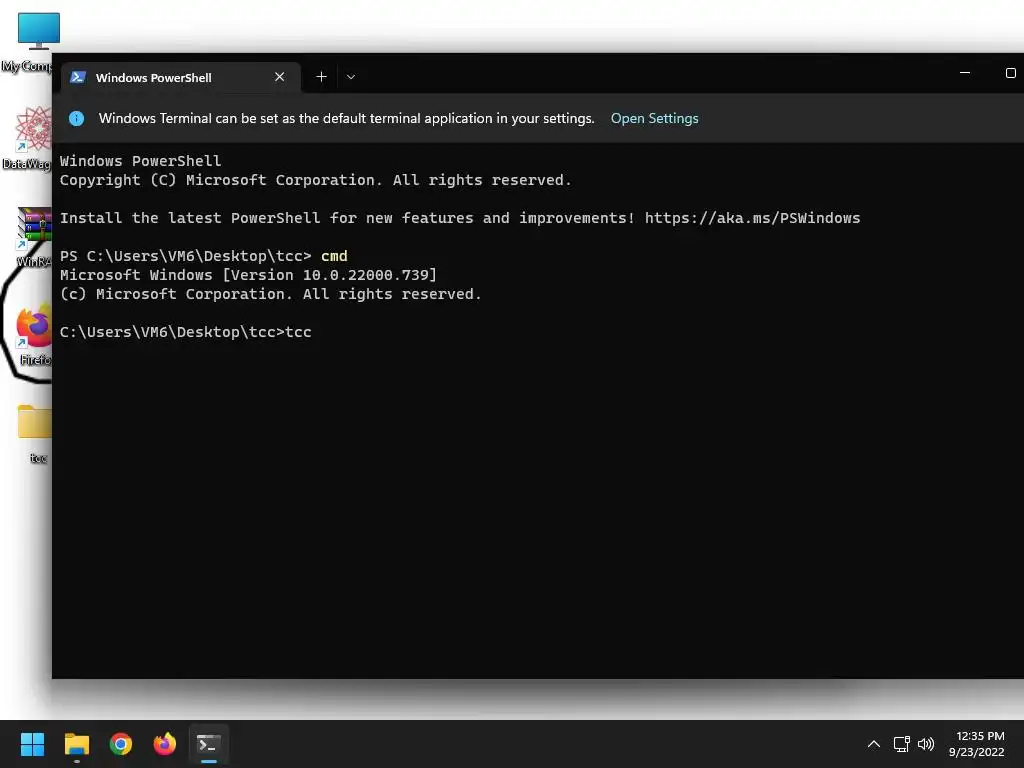Open File Explorer from the taskbar
Viewport: 1024px width, 768px height.
tap(76, 744)
